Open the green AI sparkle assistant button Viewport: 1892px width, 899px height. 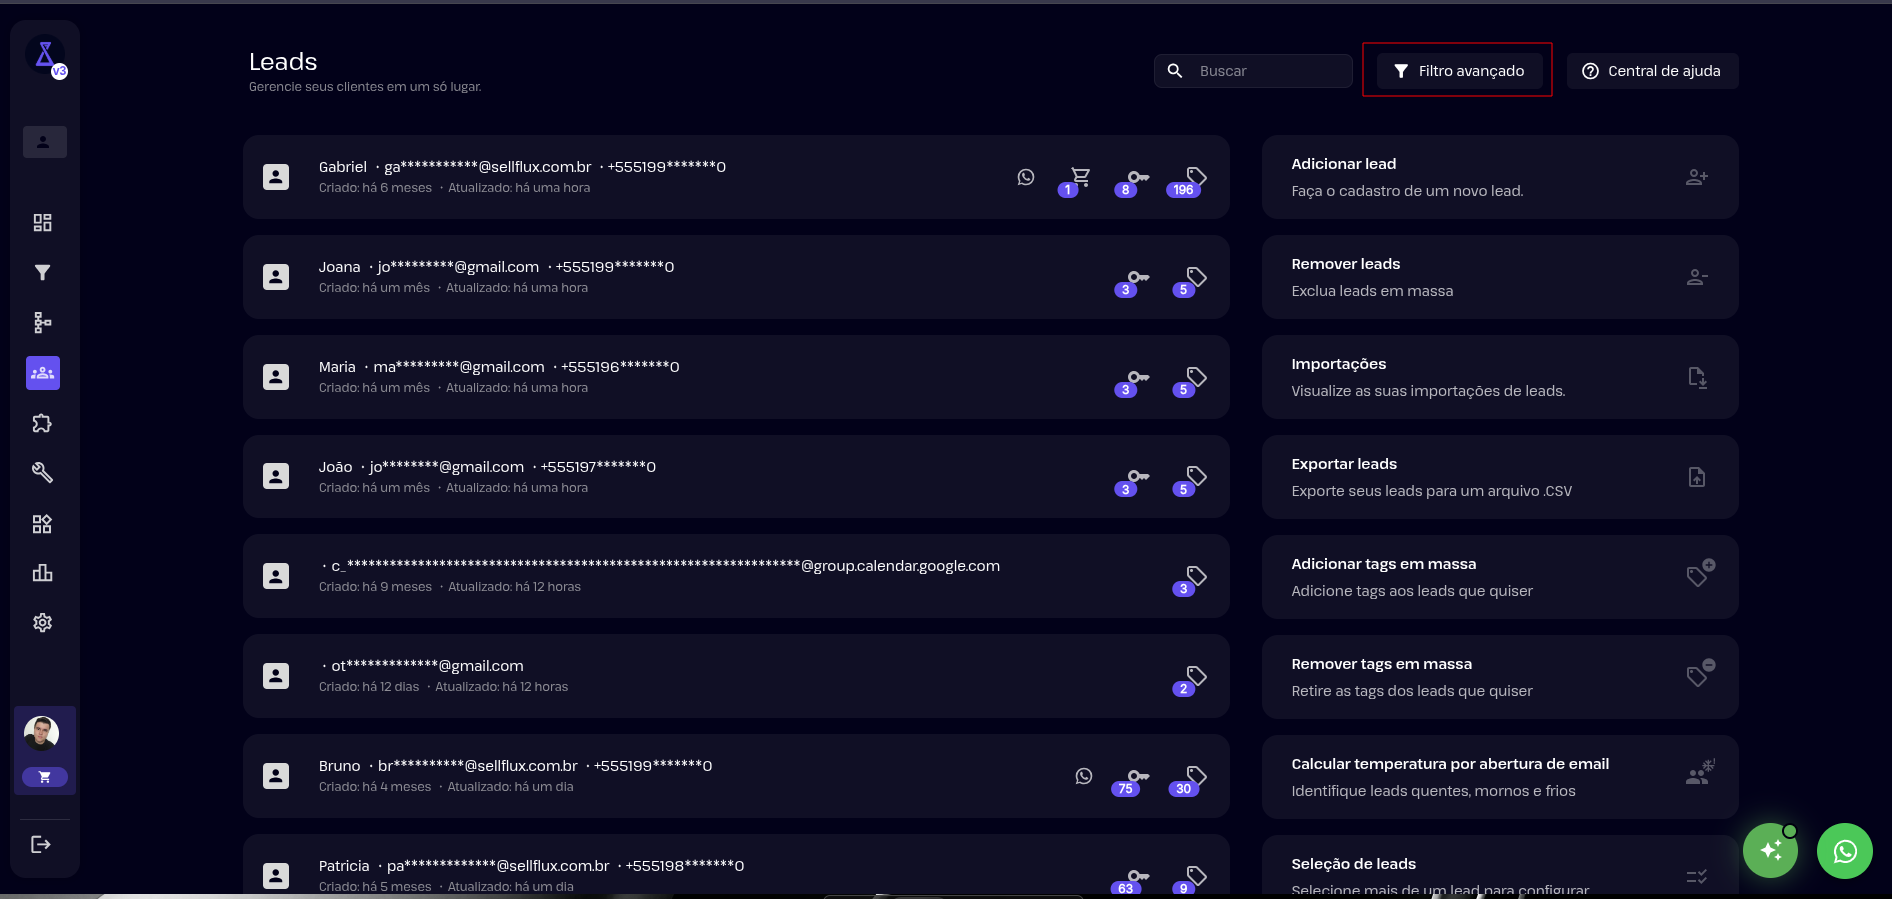[x=1770, y=851]
